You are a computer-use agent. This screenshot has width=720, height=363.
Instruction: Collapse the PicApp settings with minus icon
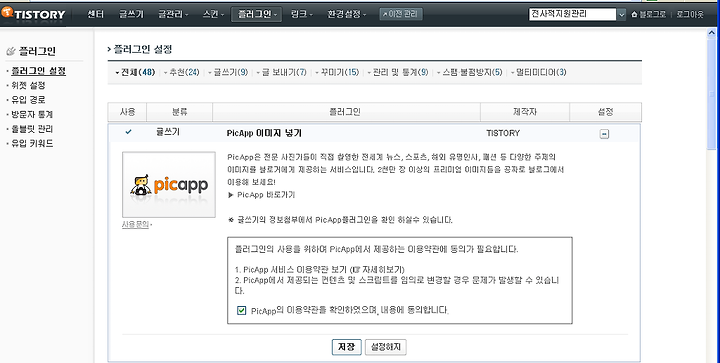click(604, 134)
